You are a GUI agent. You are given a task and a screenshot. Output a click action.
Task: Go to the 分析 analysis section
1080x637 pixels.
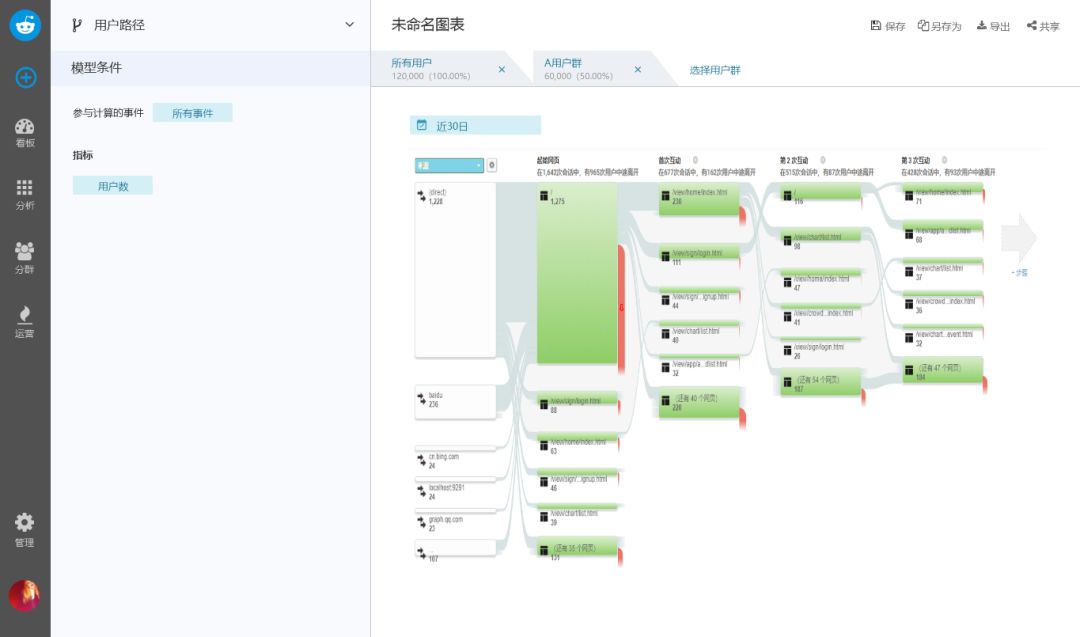tap(25, 194)
